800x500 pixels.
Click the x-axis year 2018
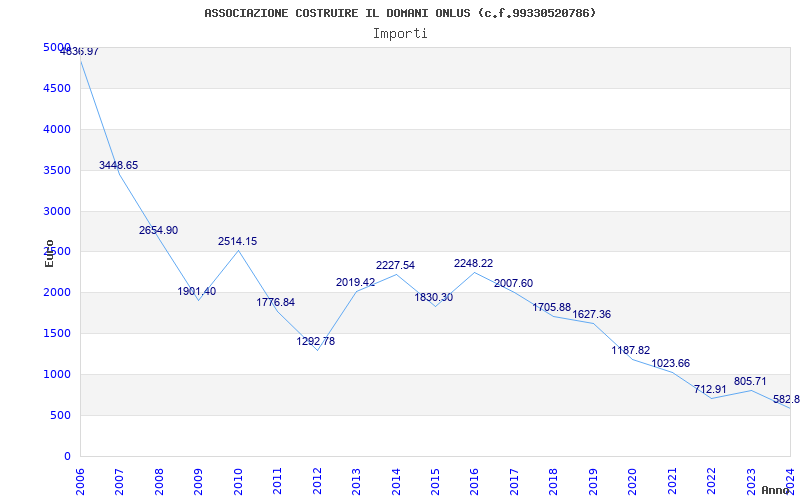(554, 481)
